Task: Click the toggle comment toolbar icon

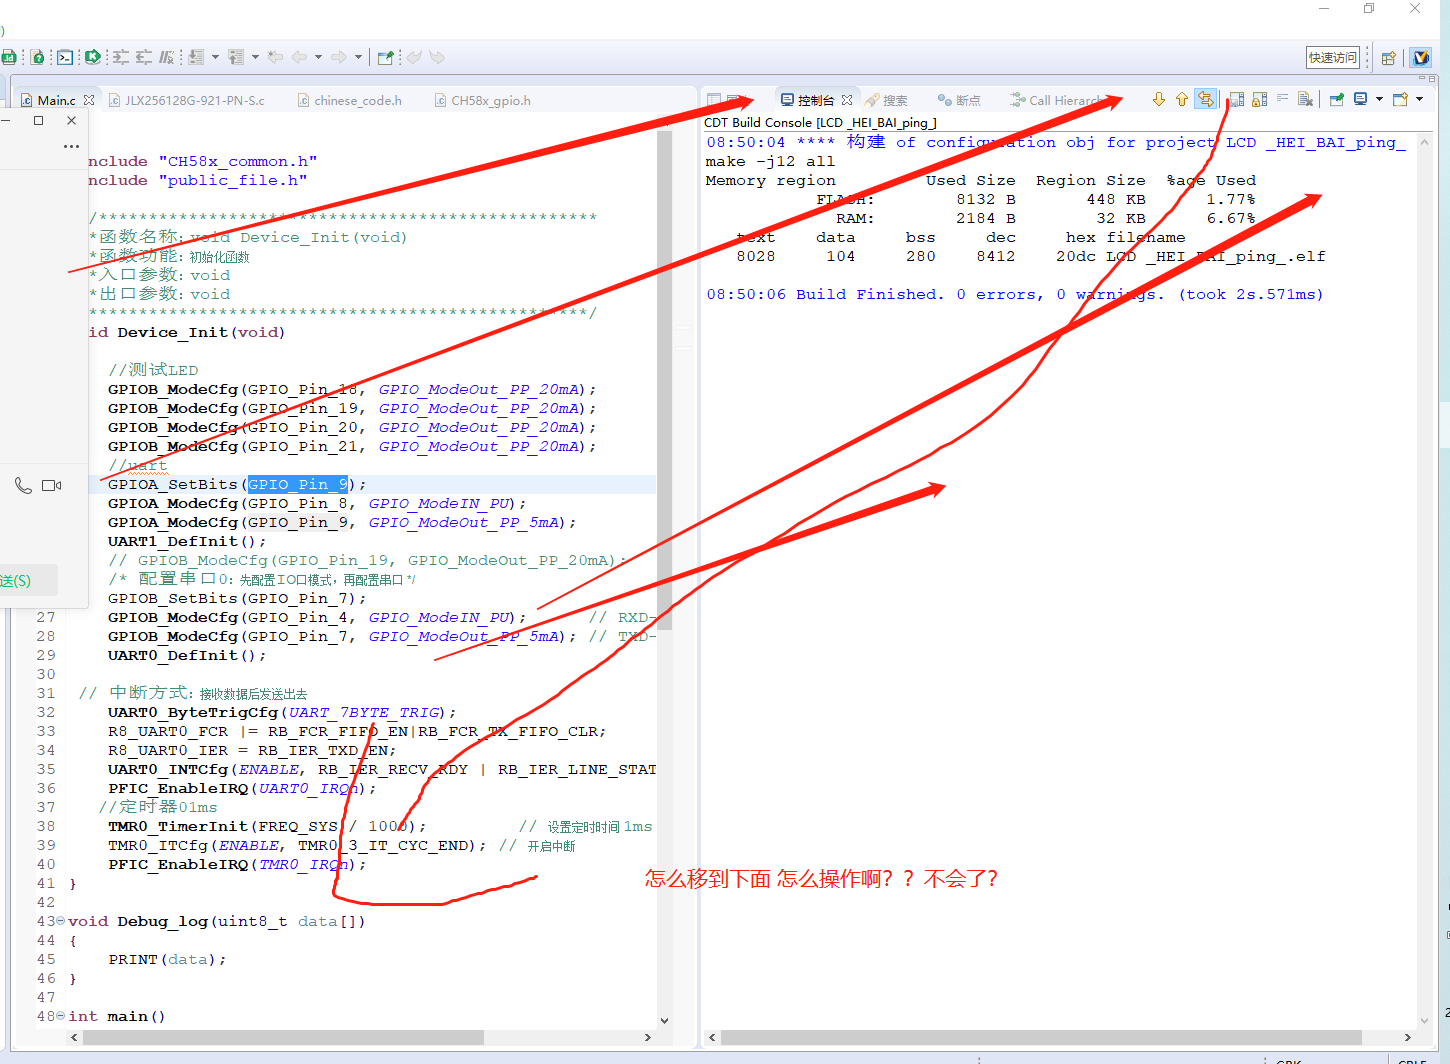Action: [x=167, y=58]
